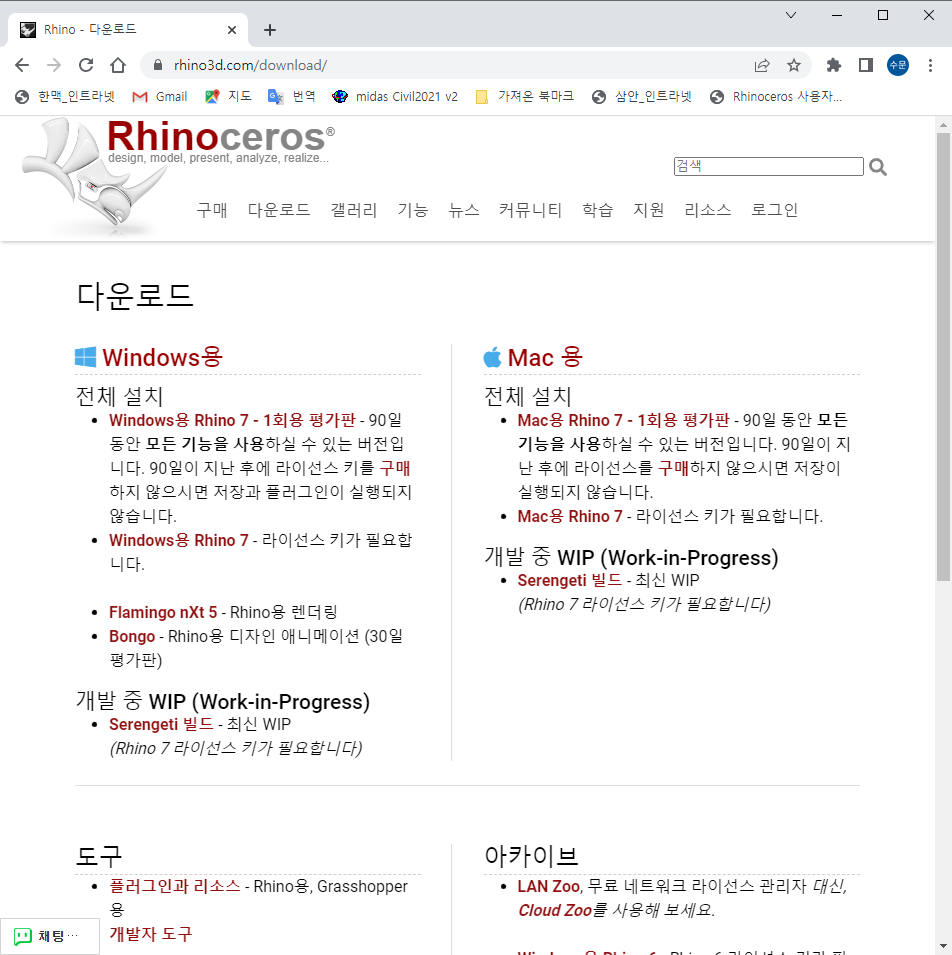This screenshot has height=955, width=952.
Task: Click 구매 link in Mac section
Action: tap(674, 468)
